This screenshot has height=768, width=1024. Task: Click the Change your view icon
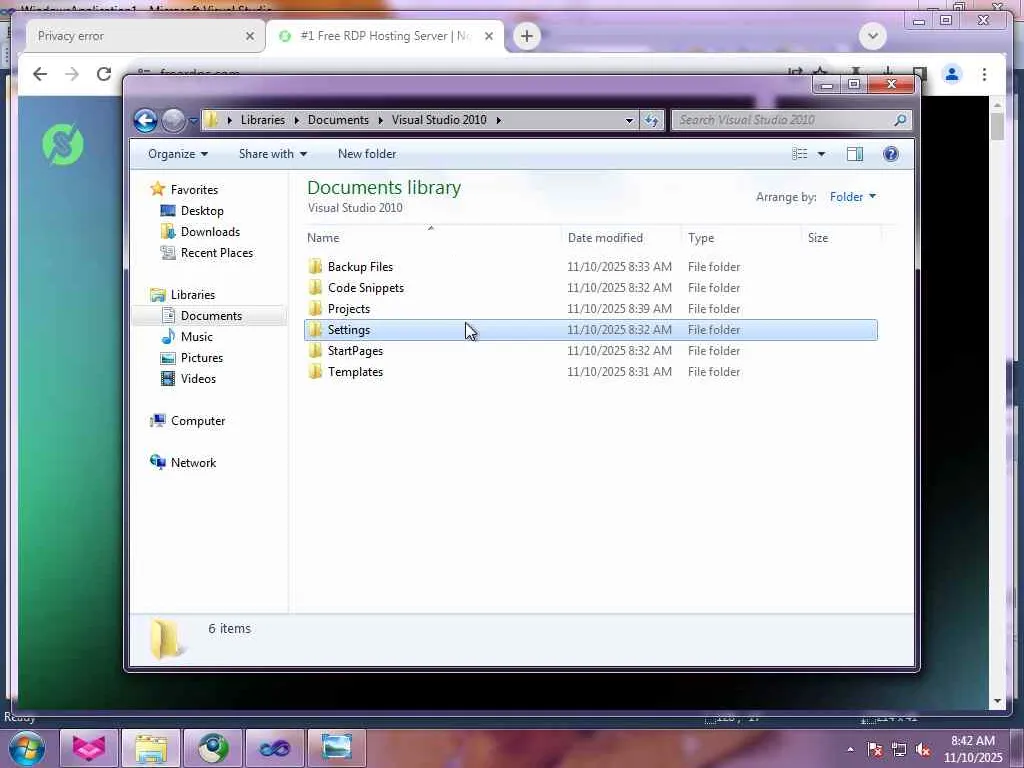[x=799, y=154]
